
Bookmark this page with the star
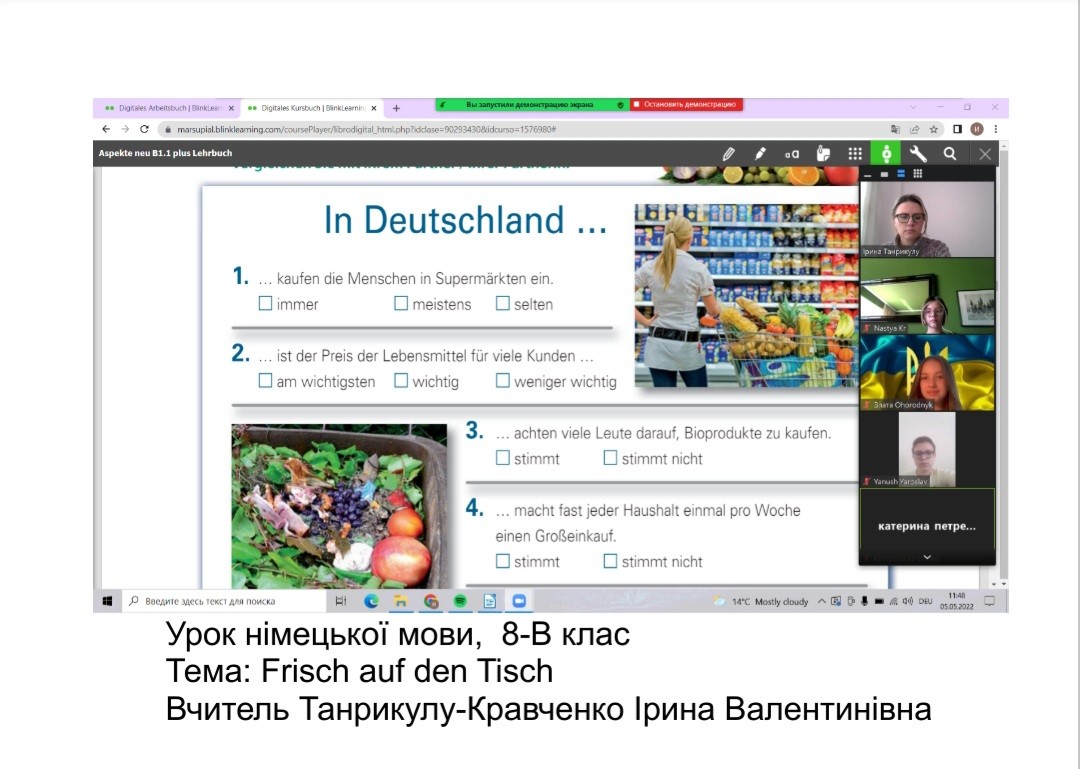coord(933,129)
